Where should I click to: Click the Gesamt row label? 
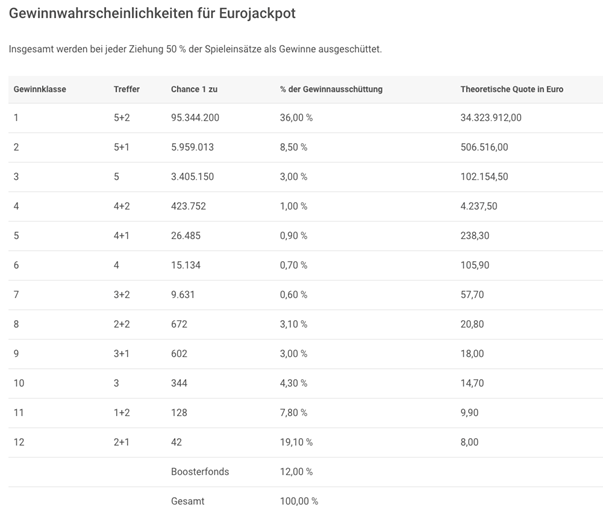tap(188, 501)
